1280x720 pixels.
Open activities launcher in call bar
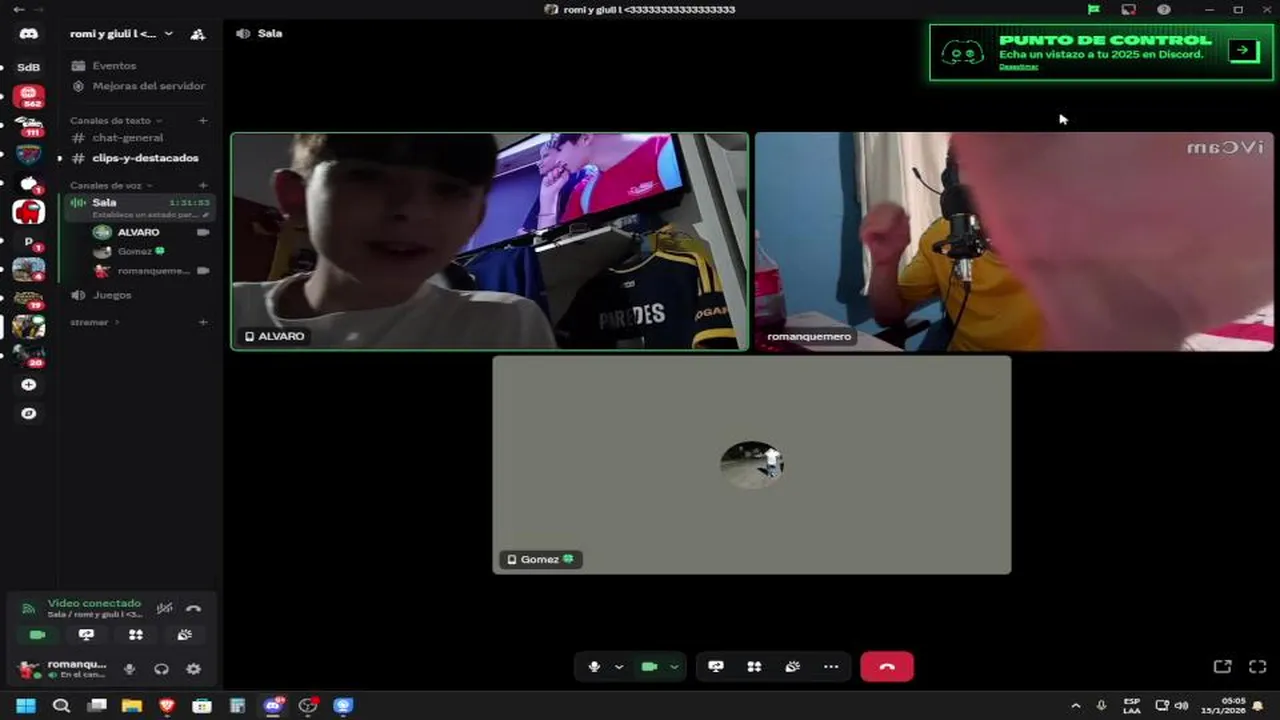(755, 667)
